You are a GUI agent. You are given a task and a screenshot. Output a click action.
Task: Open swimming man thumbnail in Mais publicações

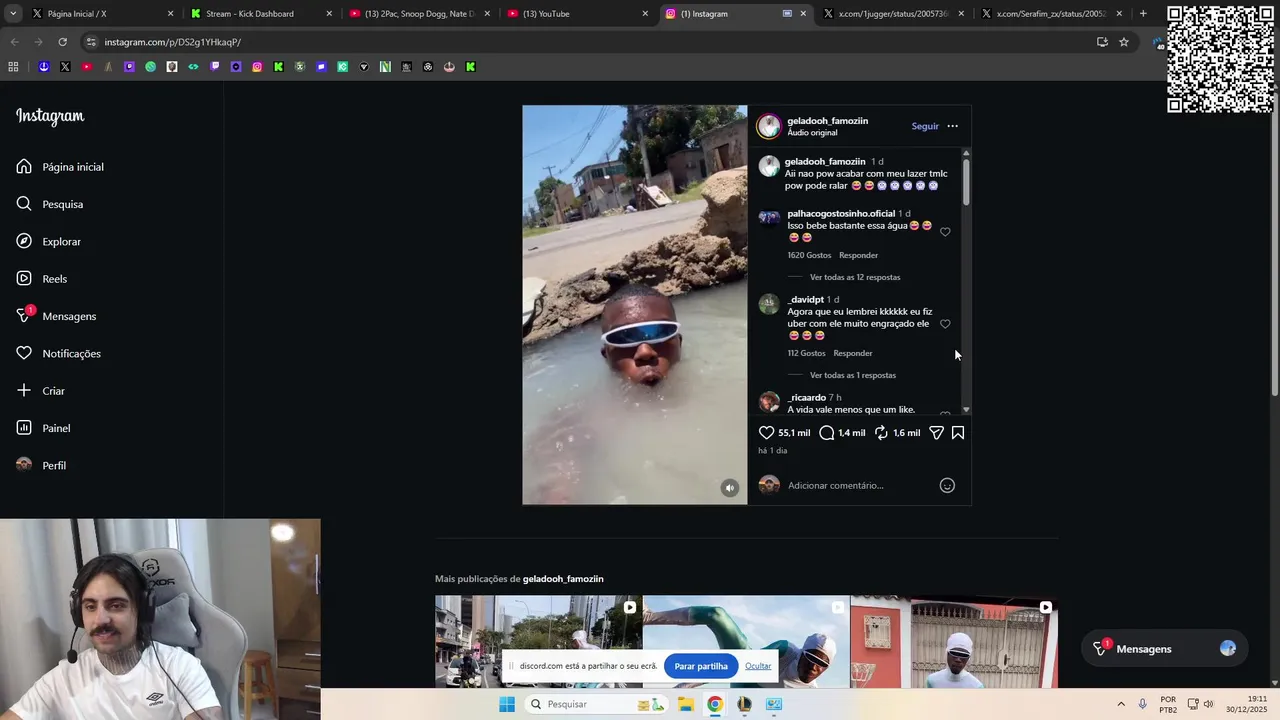[x=746, y=642]
